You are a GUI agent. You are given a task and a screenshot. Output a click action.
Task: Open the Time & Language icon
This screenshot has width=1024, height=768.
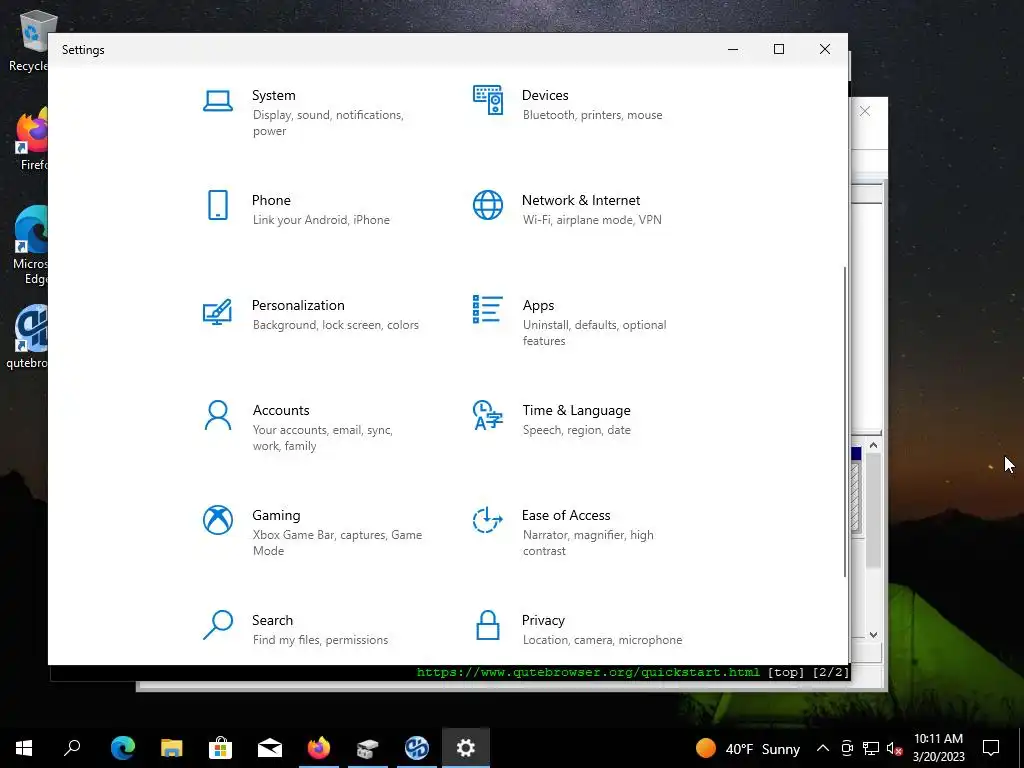click(x=488, y=415)
